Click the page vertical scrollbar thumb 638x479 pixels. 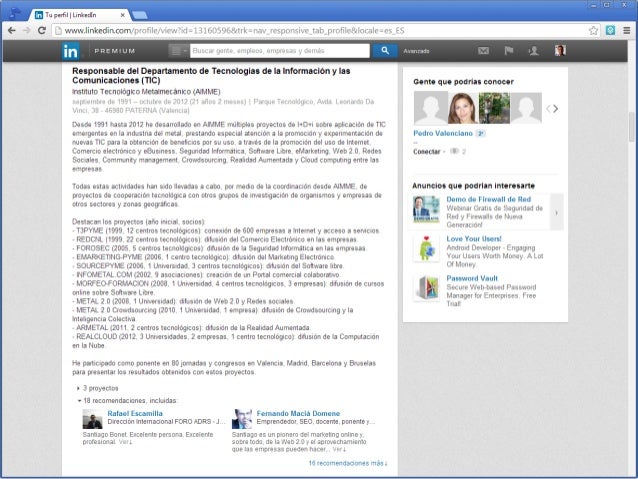tap(632, 126)
